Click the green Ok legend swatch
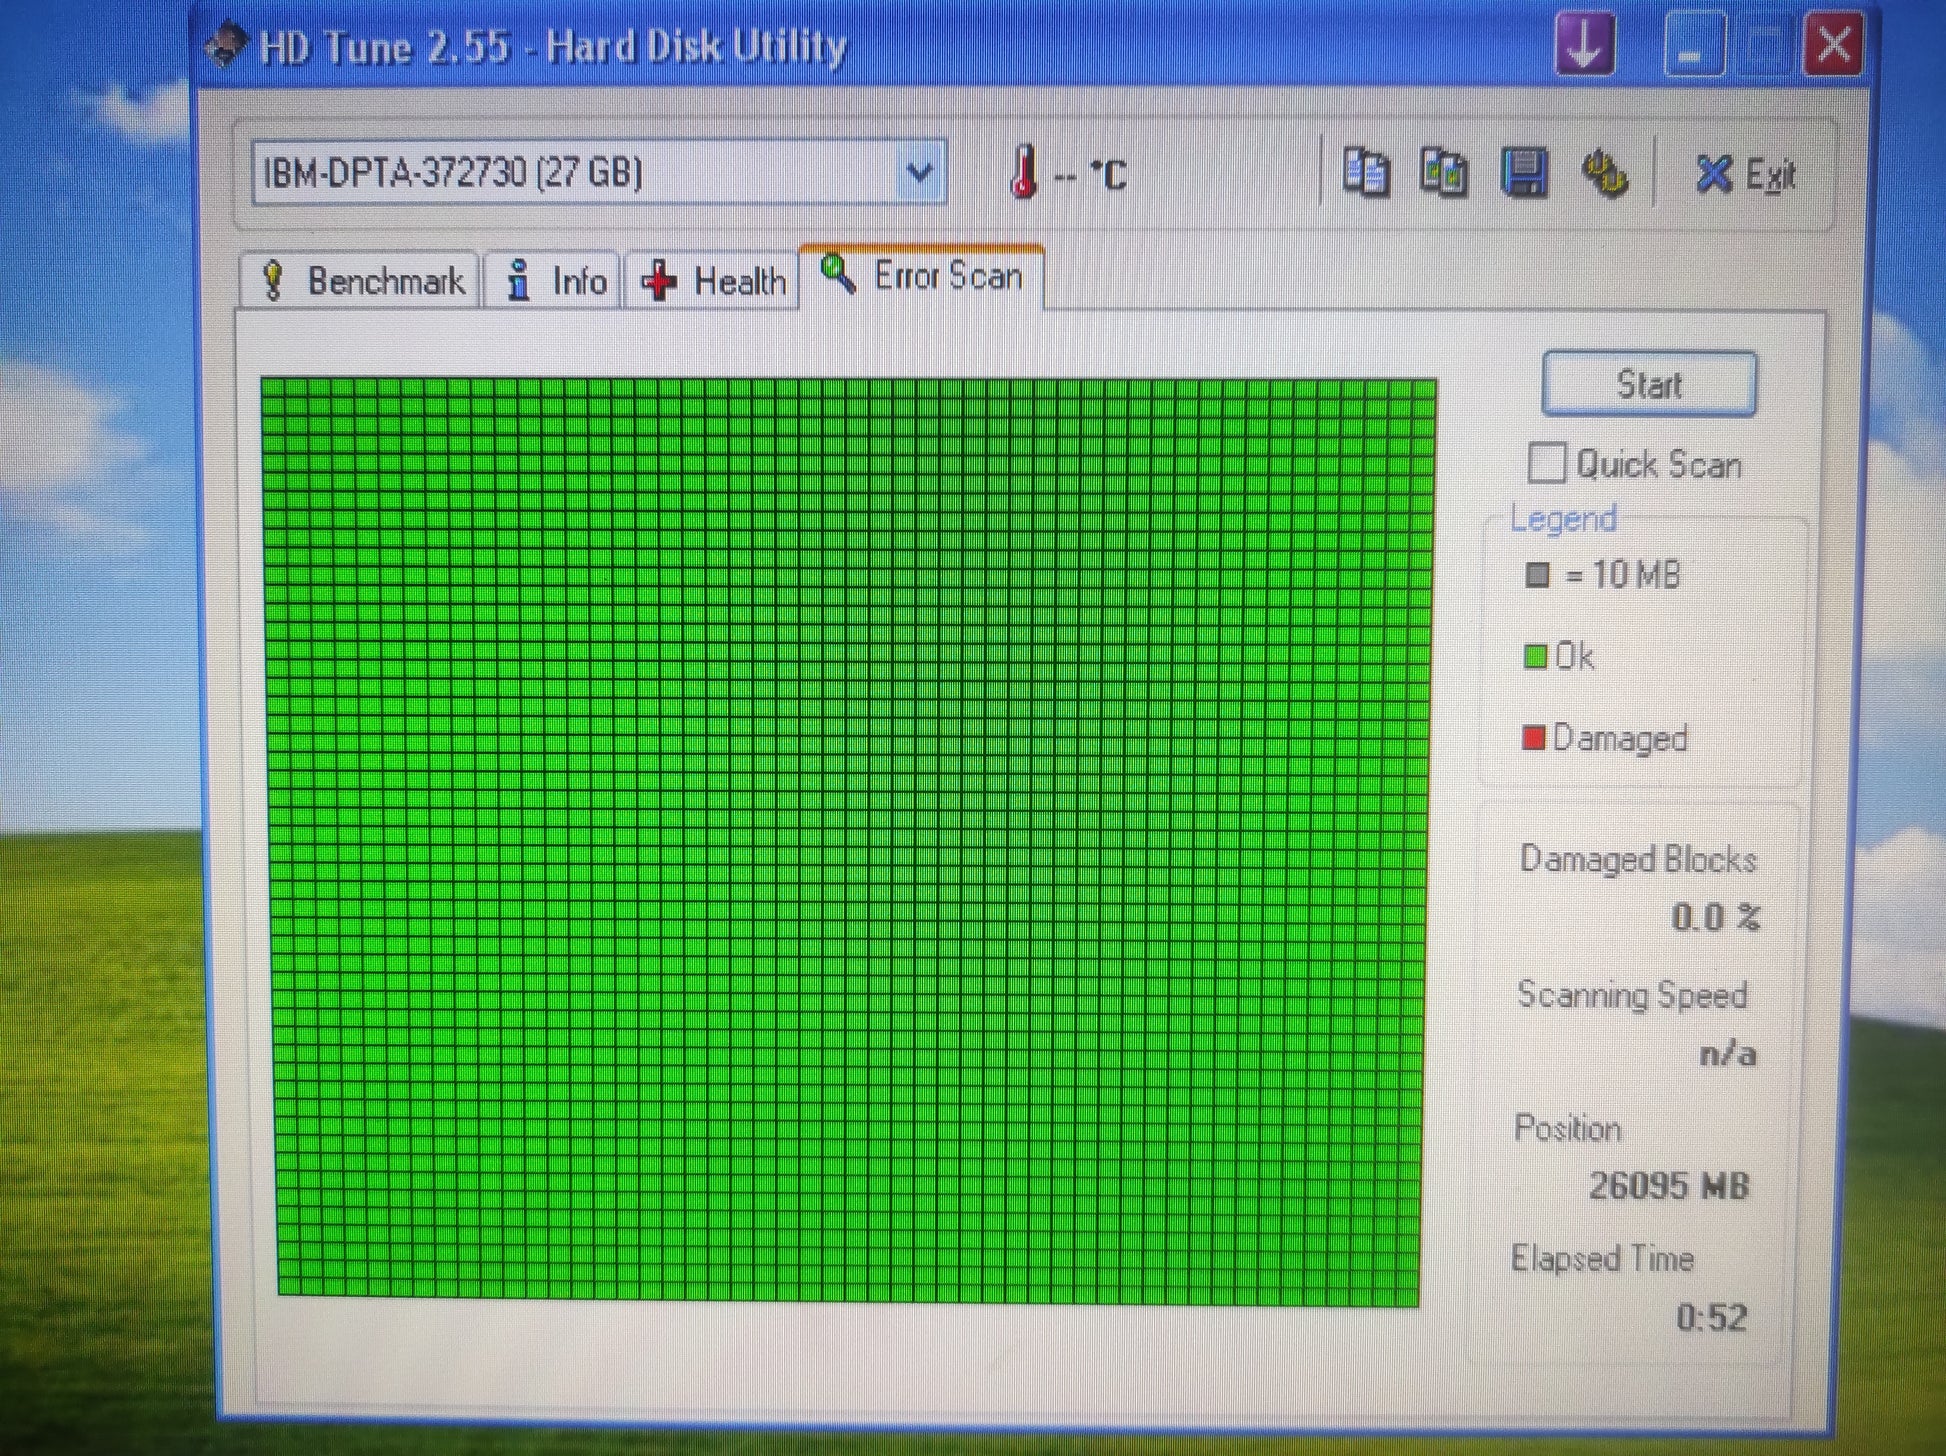This screenshot has height=1456, width=1946. tap(1534, 657)
